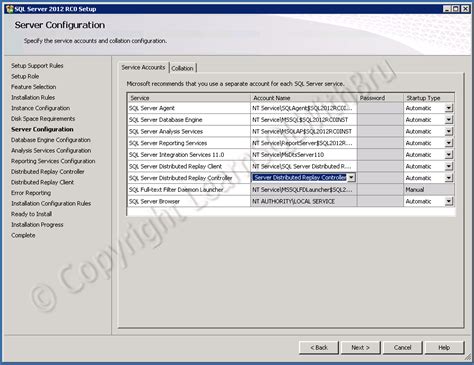Open Startup Type dropdown for SQL Server Reporting Services
This screenshot has height=365, width=474.
pyautogui.click(x=449, y=143)
